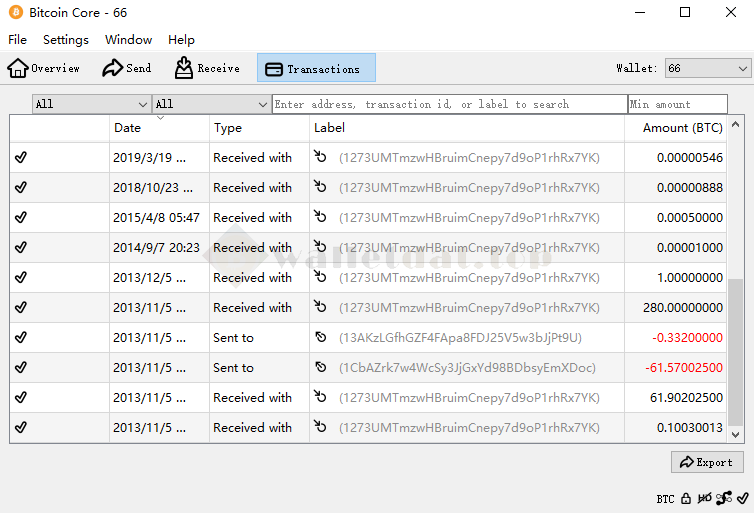Screen dimensions: 754x513
Task: Click the wallet encryption lock icon
Action: 686,498
